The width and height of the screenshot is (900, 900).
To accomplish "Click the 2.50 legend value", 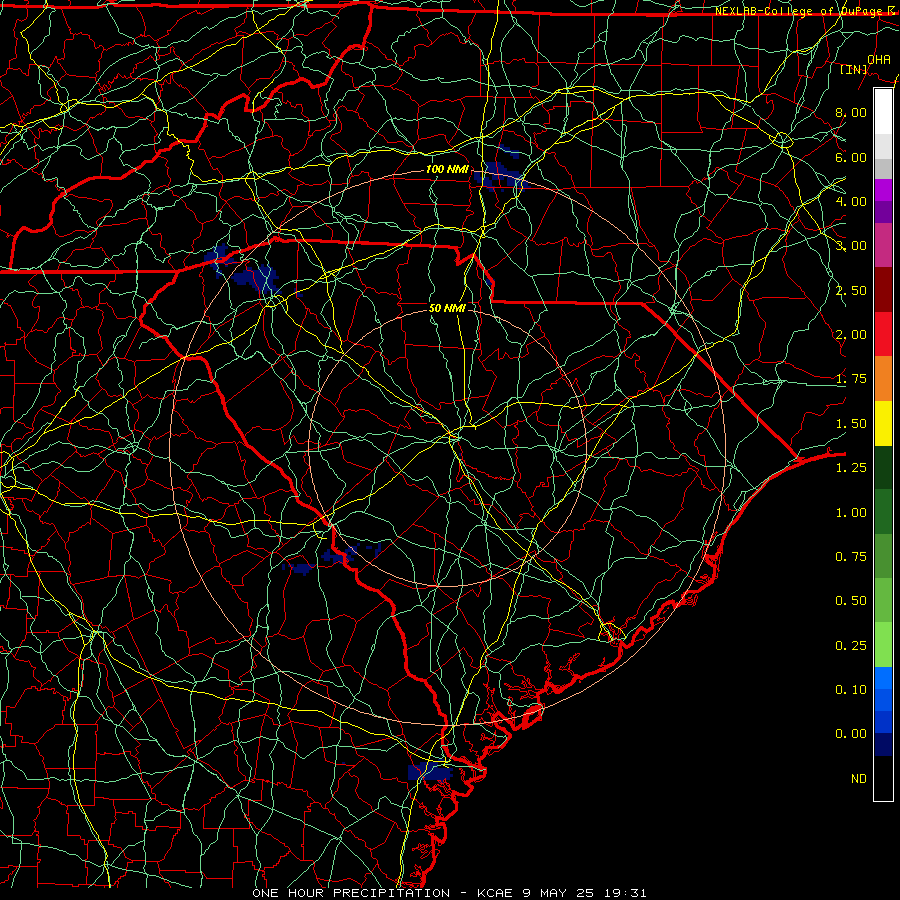I will 851,290.
